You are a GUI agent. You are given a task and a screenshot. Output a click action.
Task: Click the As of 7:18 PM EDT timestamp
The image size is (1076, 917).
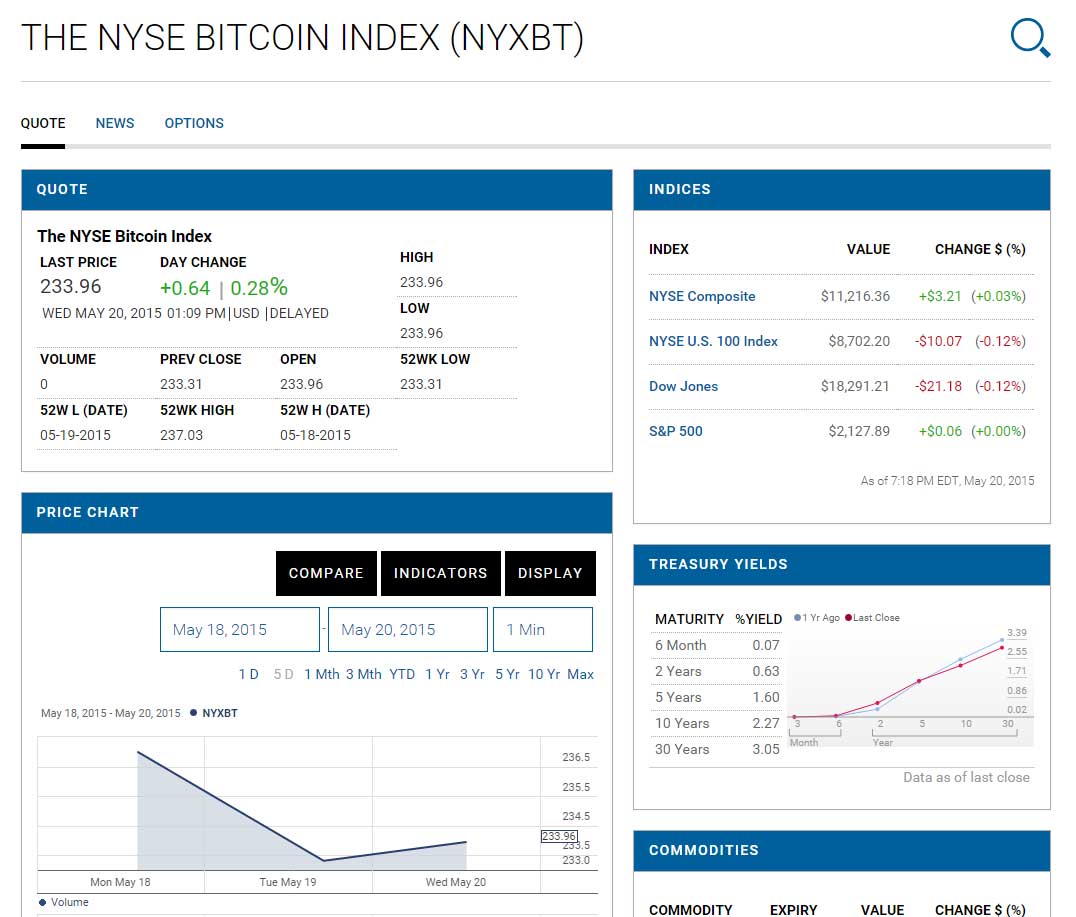[947, 481]
